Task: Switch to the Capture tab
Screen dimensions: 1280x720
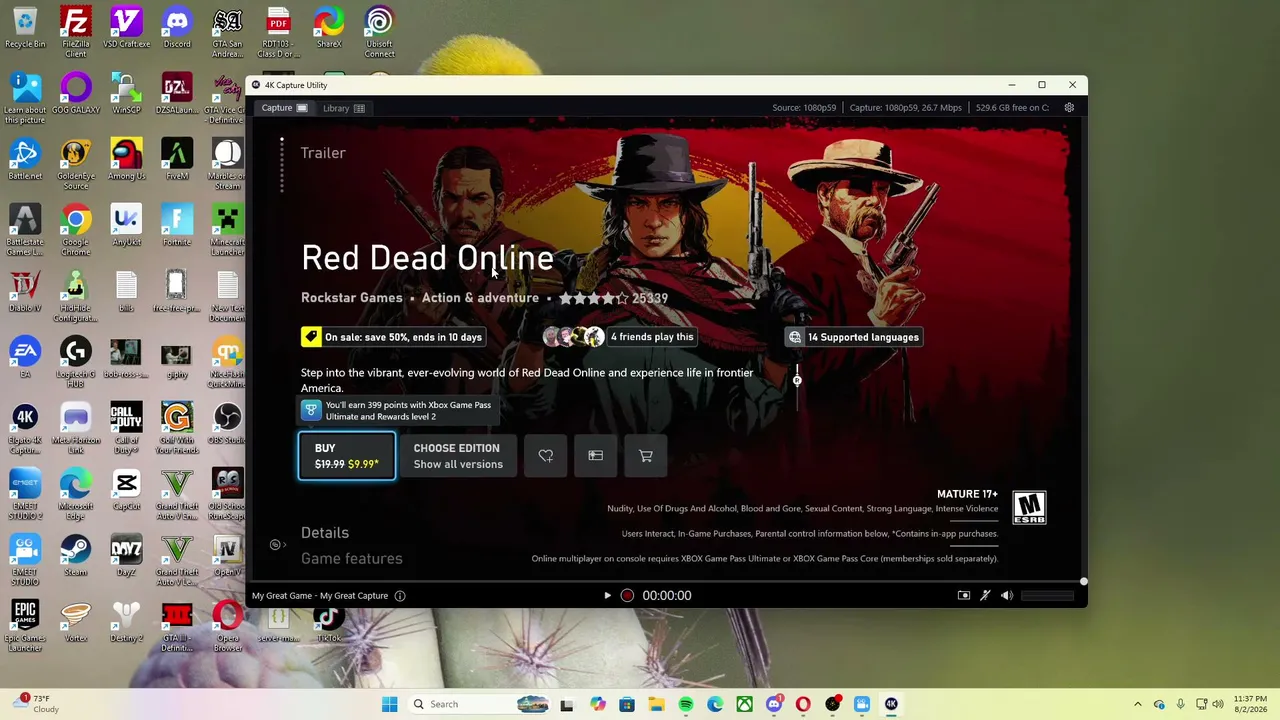Action: [x=285, y=108]
